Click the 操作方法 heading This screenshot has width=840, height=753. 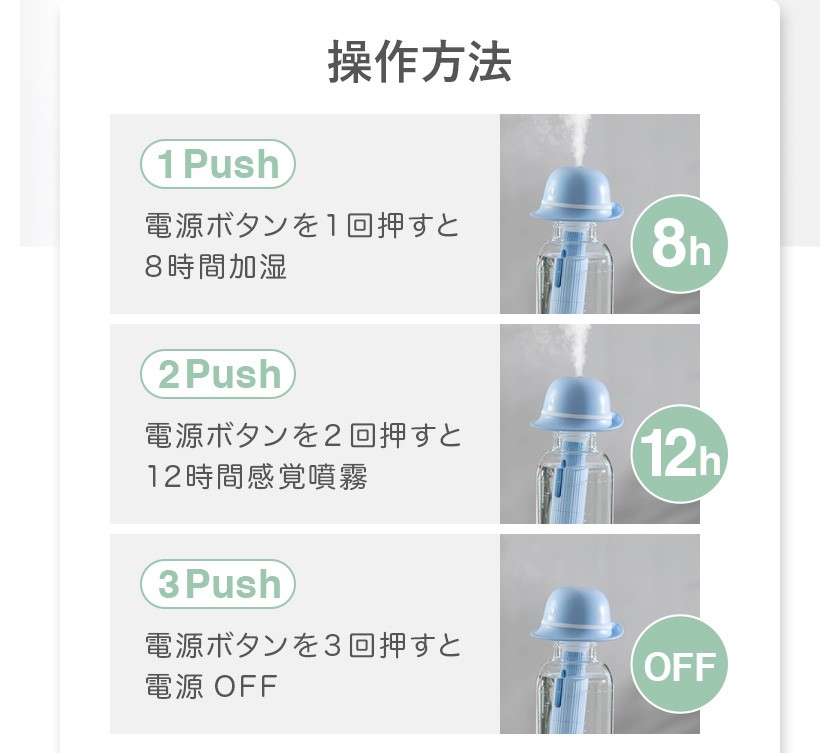click(419, 63)
